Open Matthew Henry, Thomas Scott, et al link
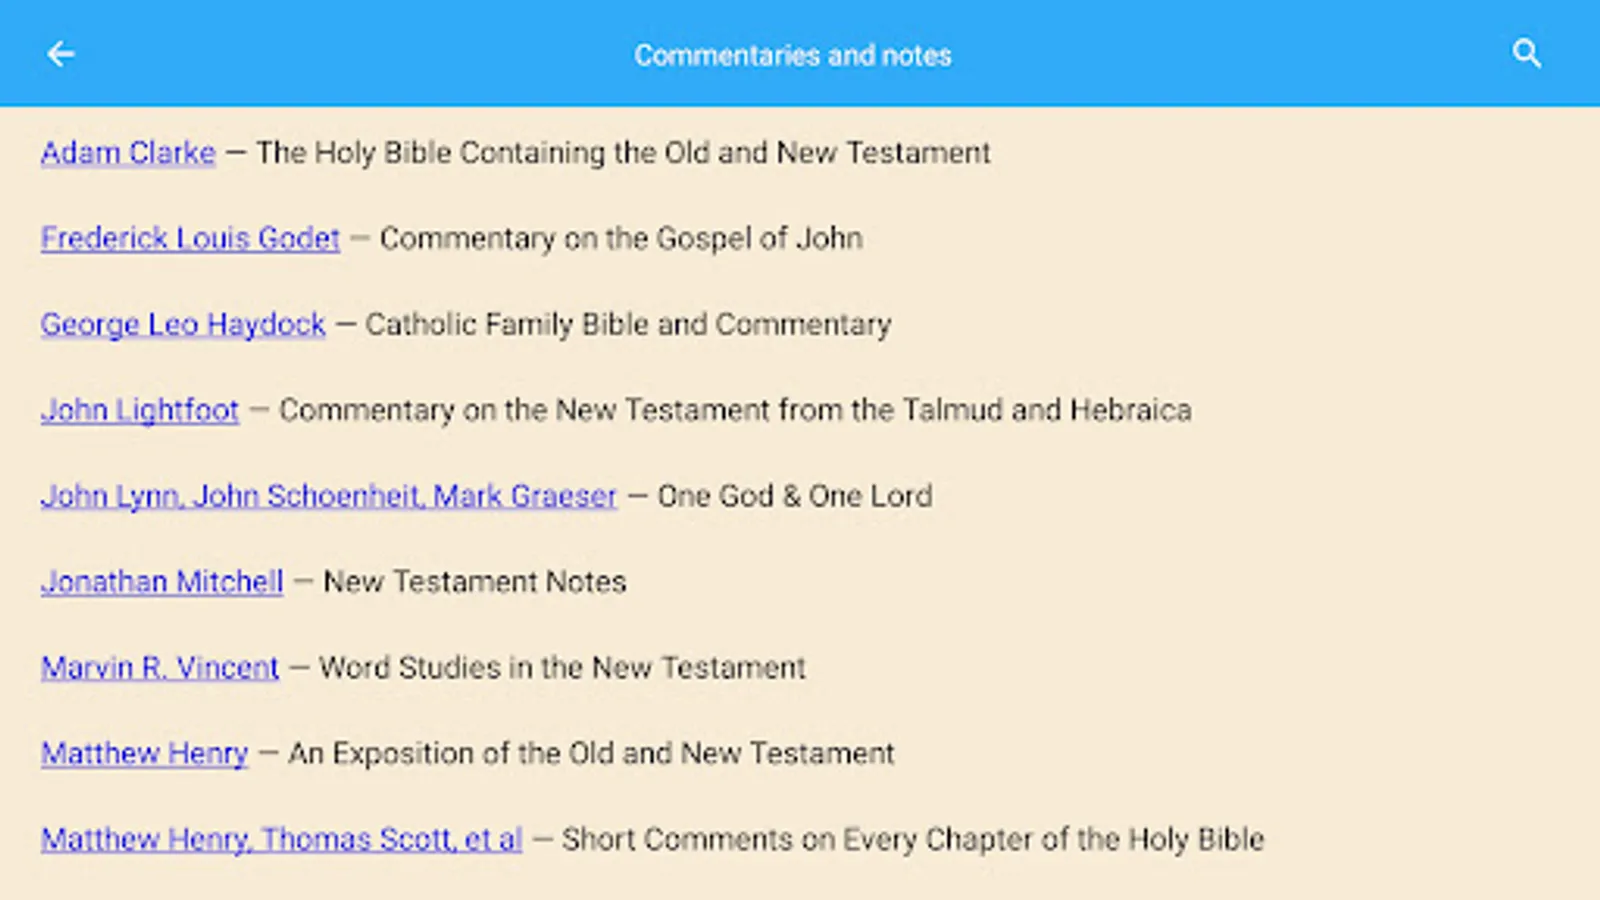 281,840
